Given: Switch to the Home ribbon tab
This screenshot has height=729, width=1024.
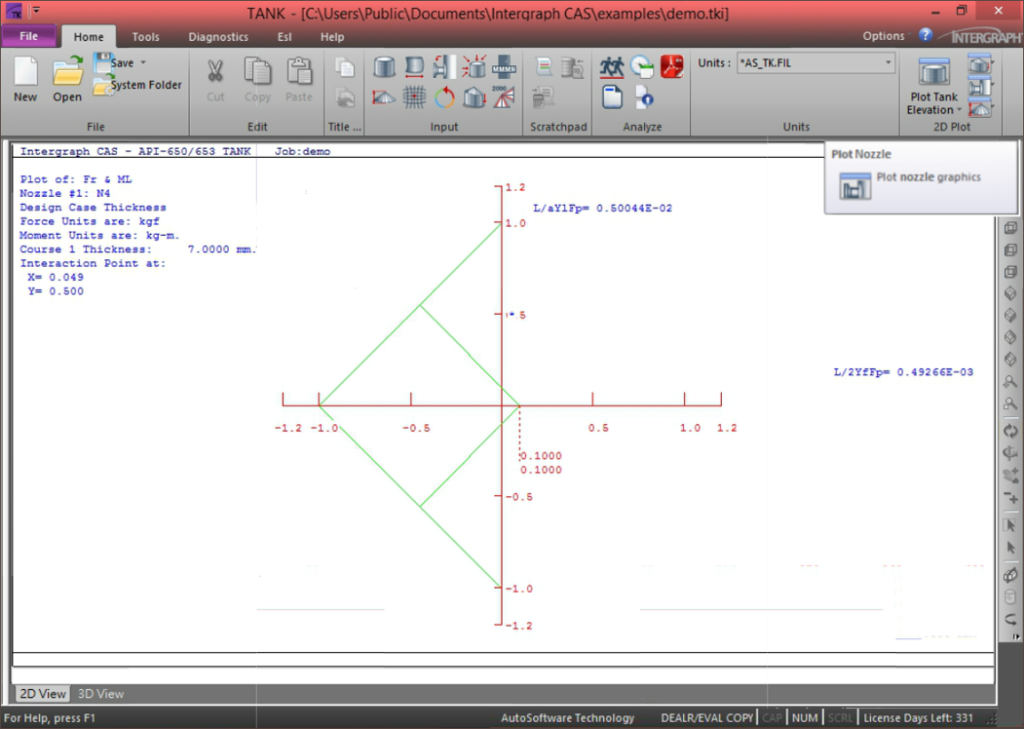Looking at the screenshot, I should coord(88,37).
